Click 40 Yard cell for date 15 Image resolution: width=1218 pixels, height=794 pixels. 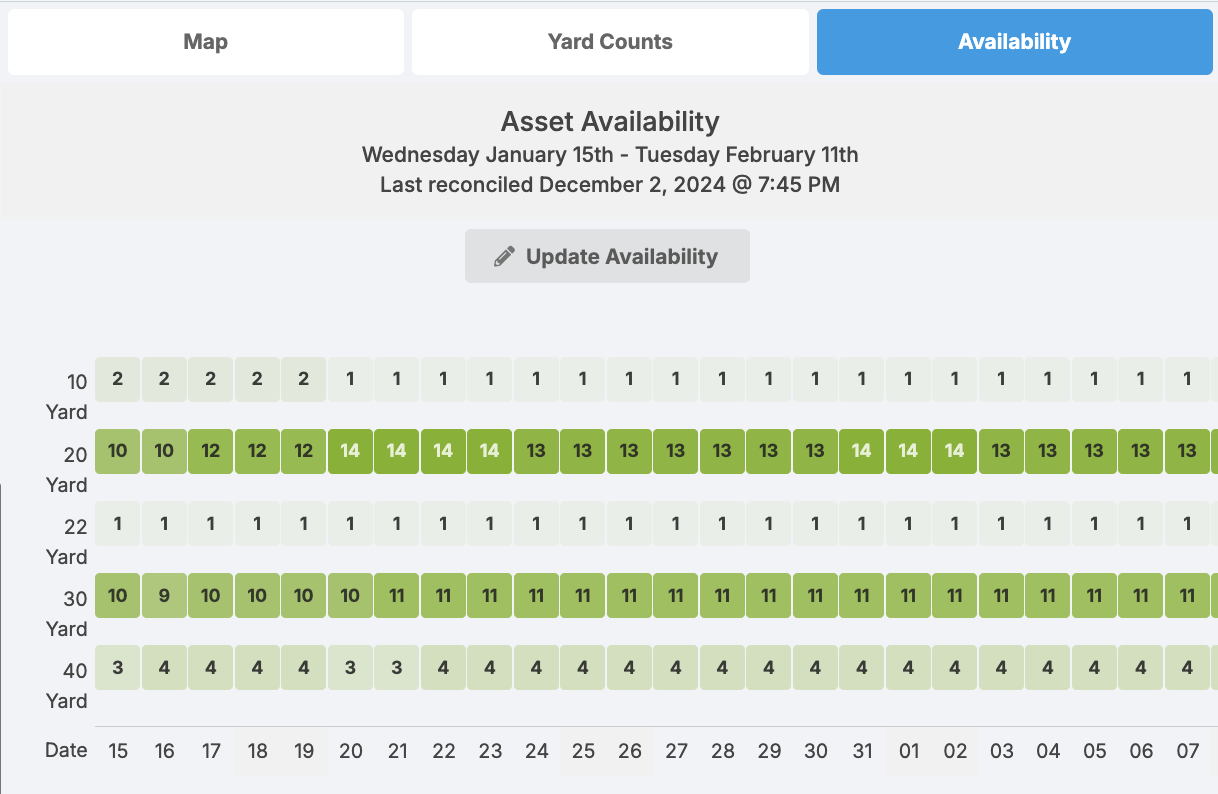tap(118, 667)
